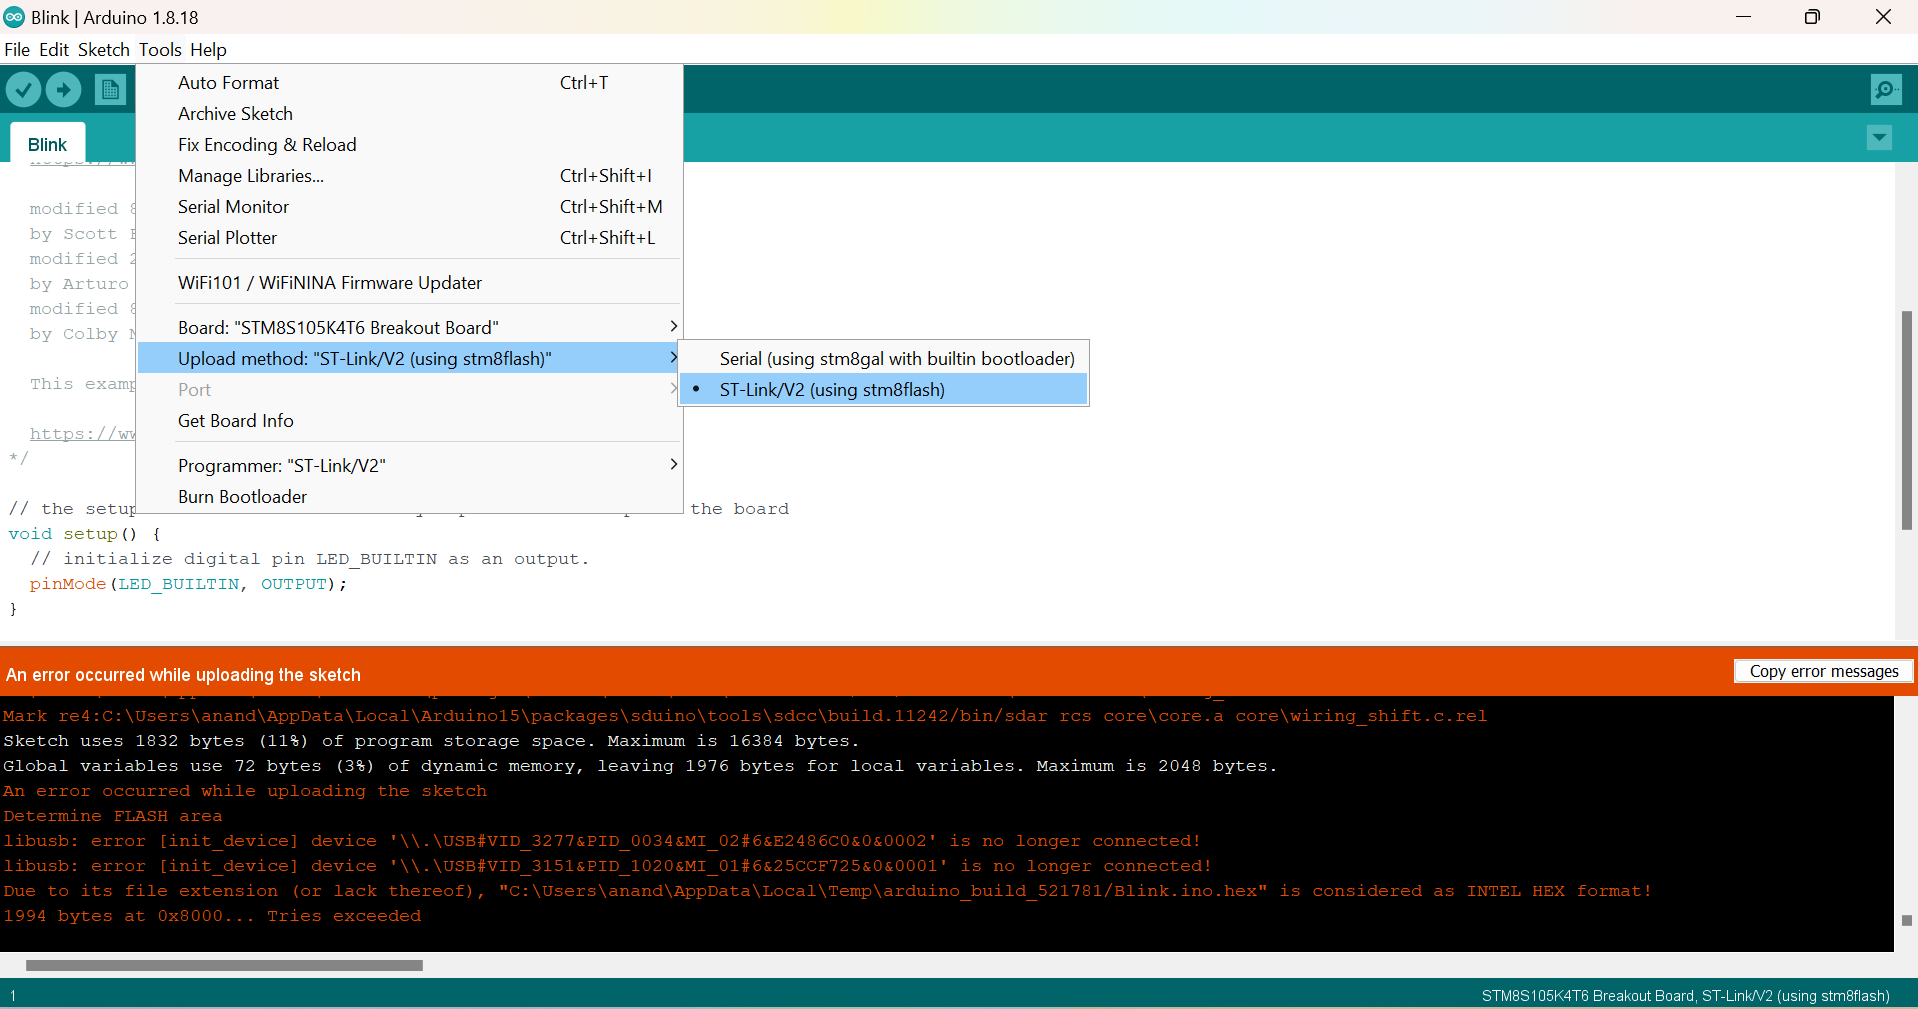The image size is (1918, 1009).
Task: Click the 'Sketch uses 1832 bytes' console line
Action: [x=431, y=741]
